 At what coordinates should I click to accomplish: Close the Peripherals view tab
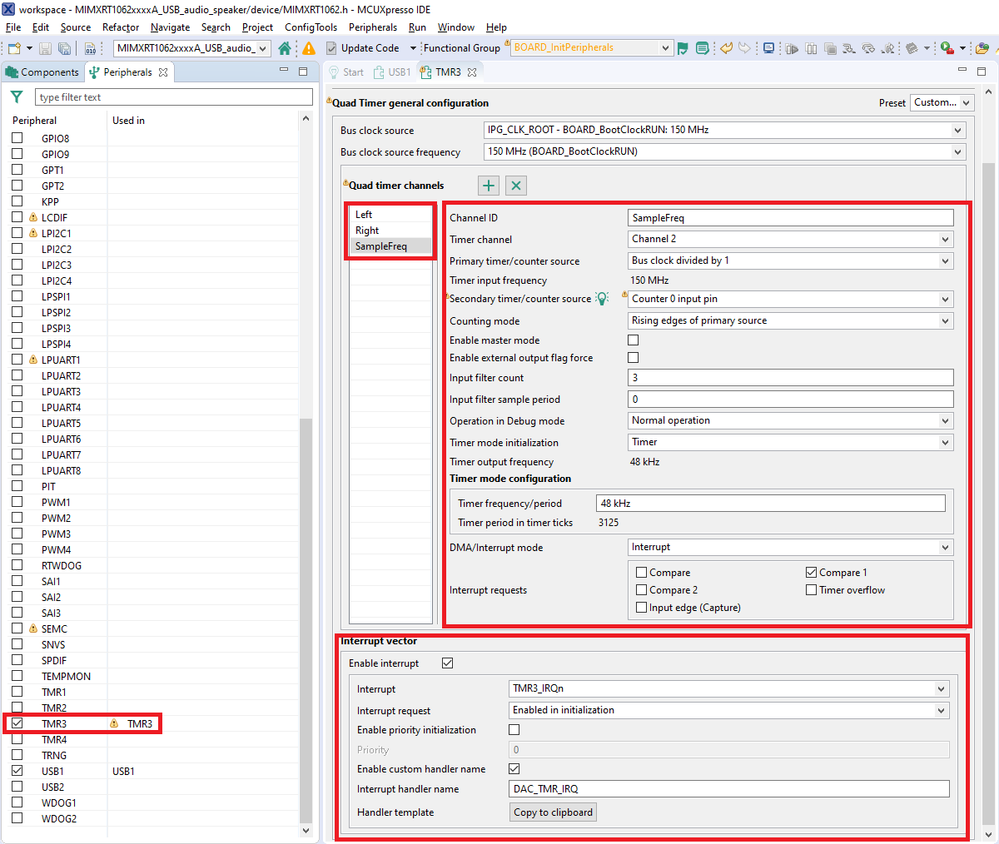coord(163,72)
